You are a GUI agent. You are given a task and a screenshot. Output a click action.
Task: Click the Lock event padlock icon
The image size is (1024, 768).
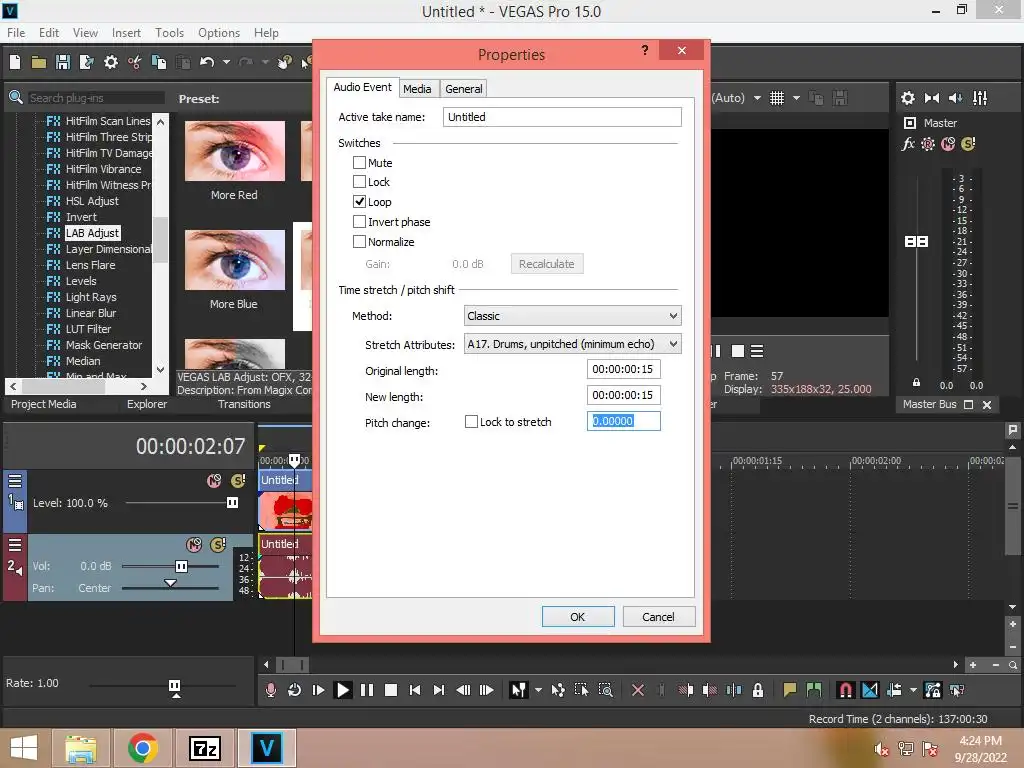(758, 690)
